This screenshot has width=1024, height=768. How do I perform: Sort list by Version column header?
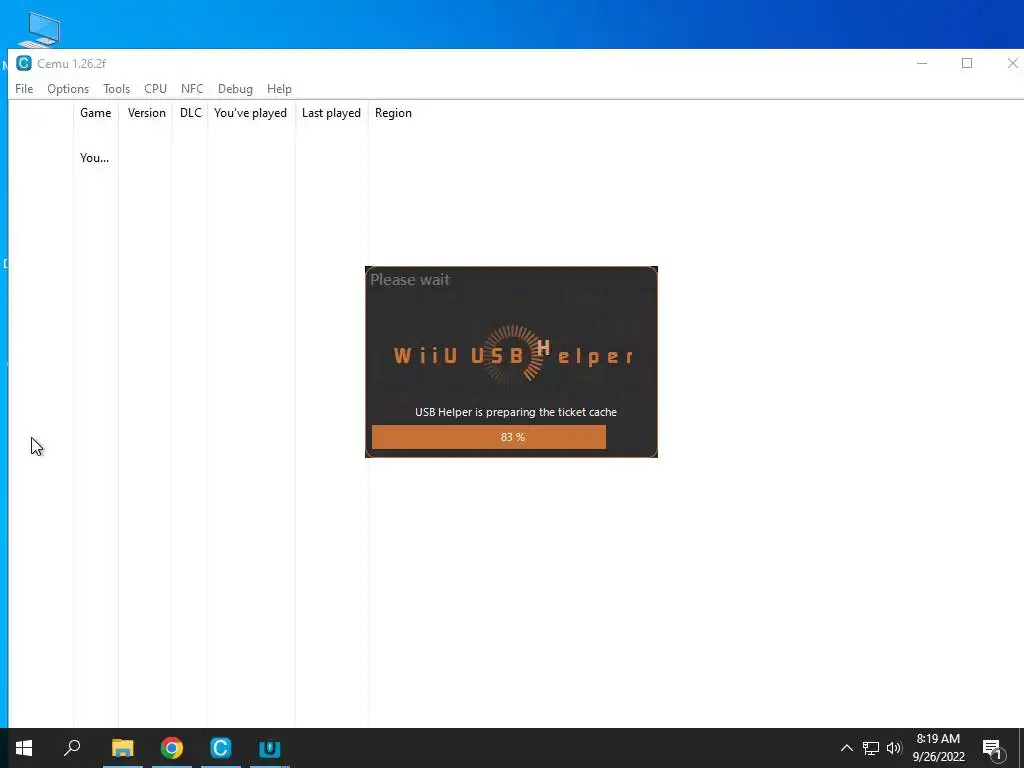[x=146, y=113]
